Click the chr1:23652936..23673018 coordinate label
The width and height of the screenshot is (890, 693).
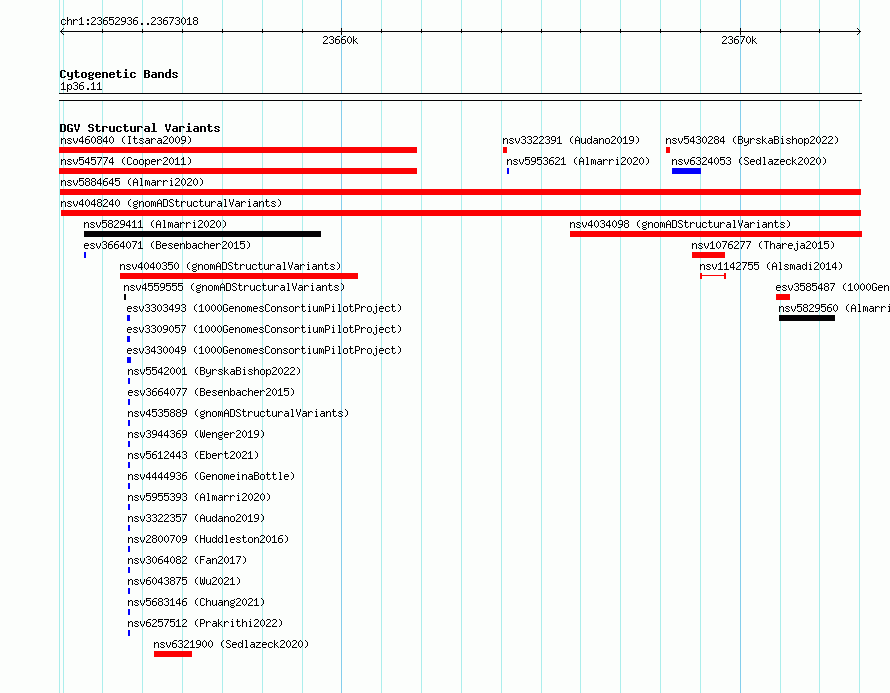click(x=129, y=22)
